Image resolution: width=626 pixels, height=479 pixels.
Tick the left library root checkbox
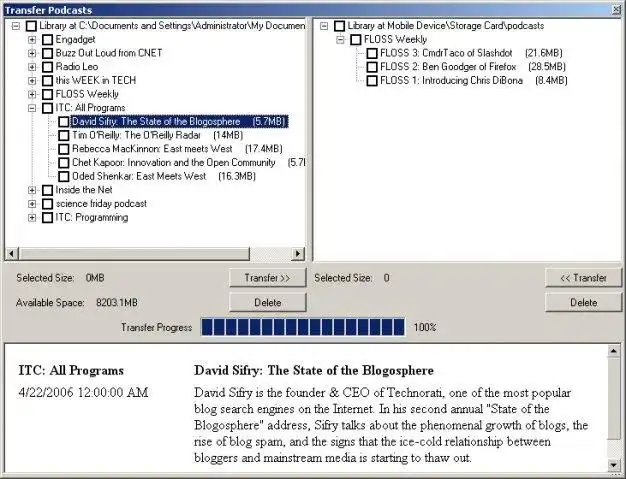point(31,26)
